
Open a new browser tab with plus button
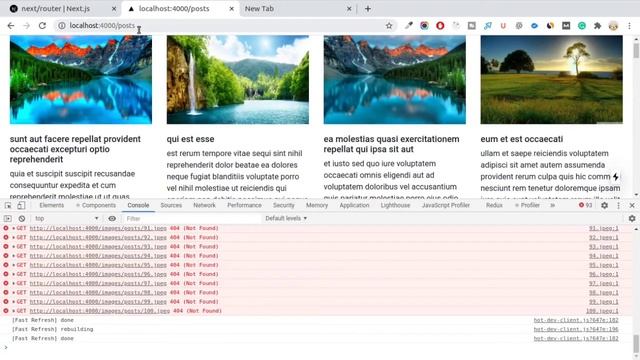(368, 9)
